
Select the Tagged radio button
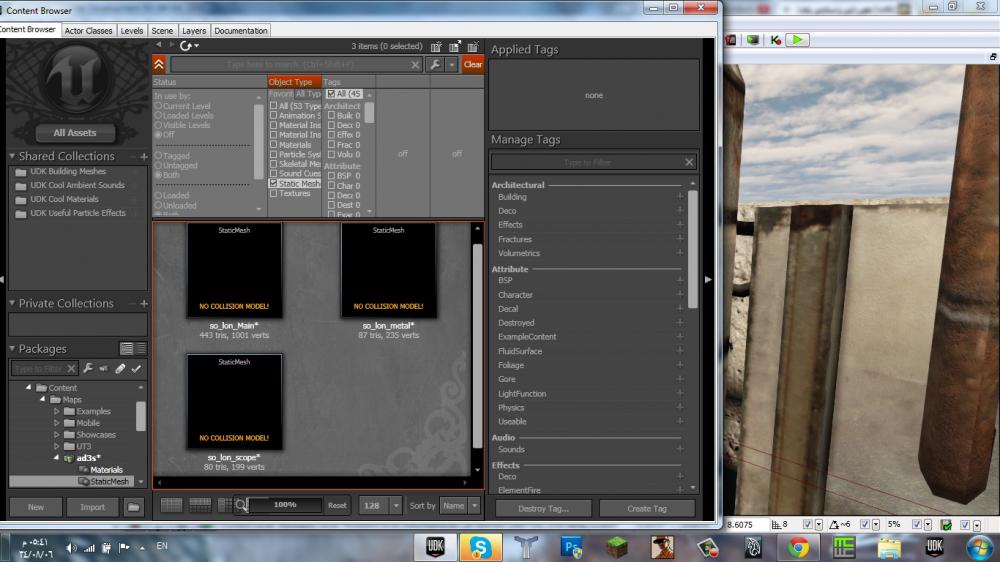[158, 156]
